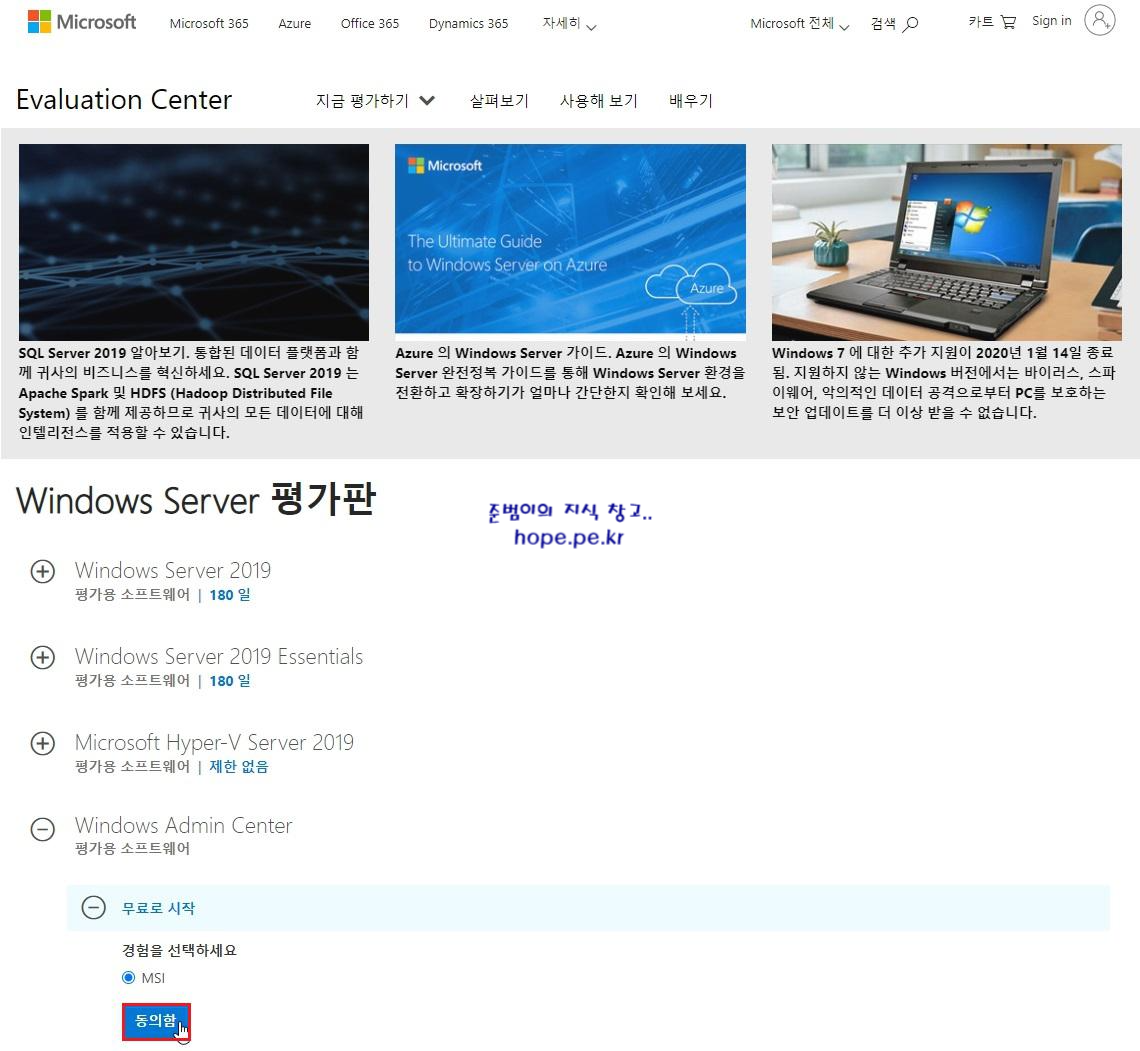Open the 자세히 dropdown menu

(569, 23)
